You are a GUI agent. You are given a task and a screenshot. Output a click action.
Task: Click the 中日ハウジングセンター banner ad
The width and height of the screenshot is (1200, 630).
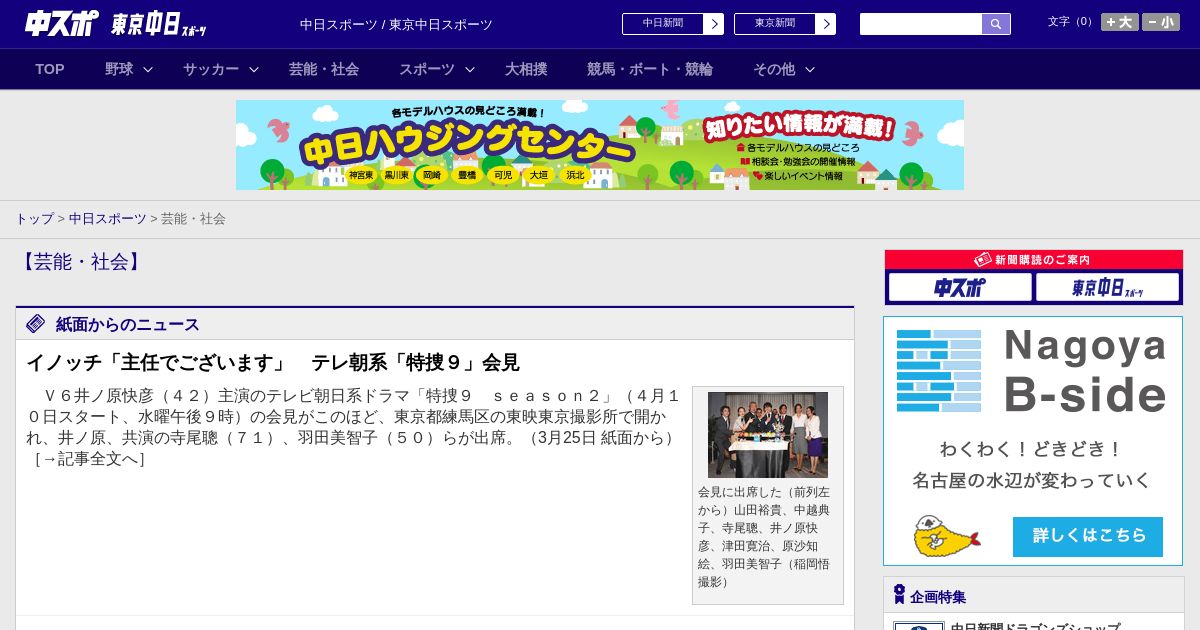pyautogui.click(x=600, y=145)
